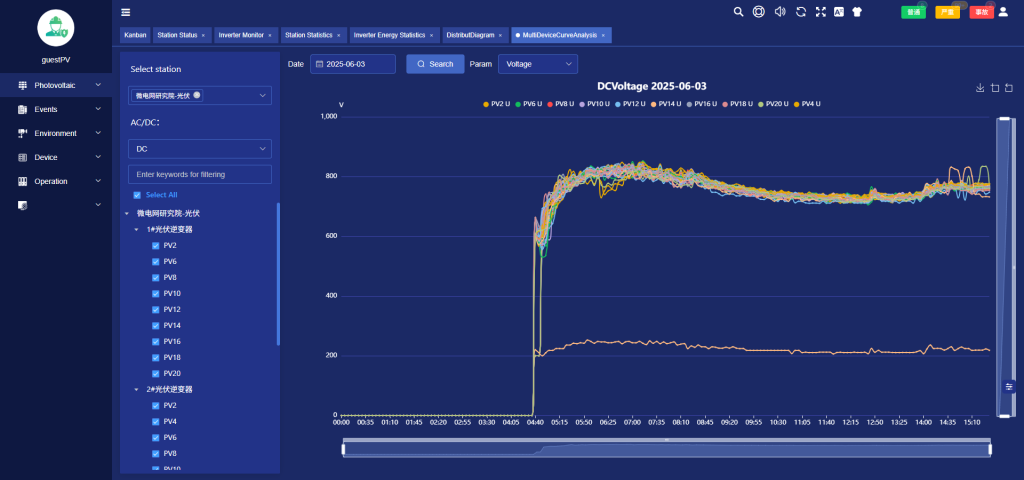Click the Date input showing 2025-06-03
This screenshot has height=480, width=1024.
353,64
